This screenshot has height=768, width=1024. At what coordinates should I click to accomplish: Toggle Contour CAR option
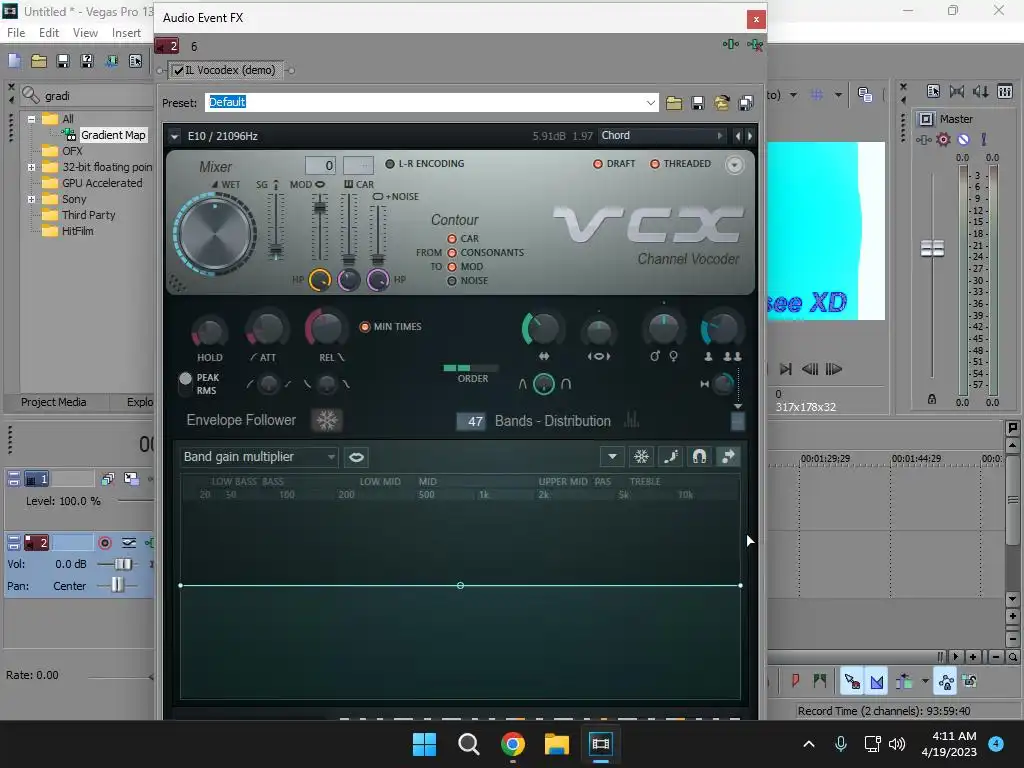452,239
